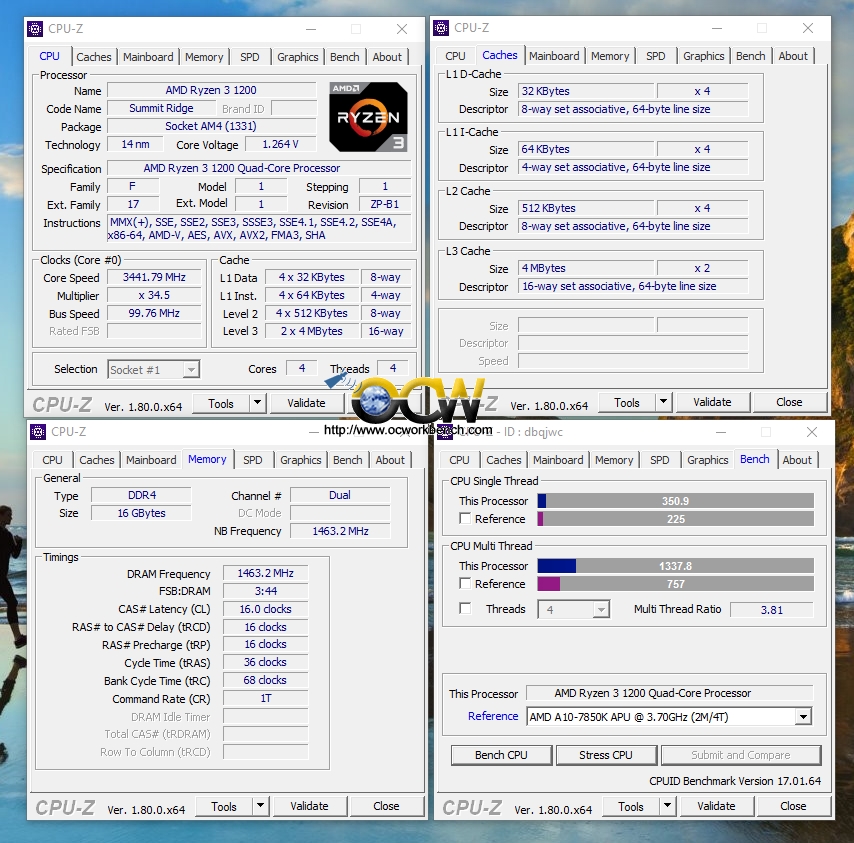Open Caches tab in Bench window

[x=504, y=460]
